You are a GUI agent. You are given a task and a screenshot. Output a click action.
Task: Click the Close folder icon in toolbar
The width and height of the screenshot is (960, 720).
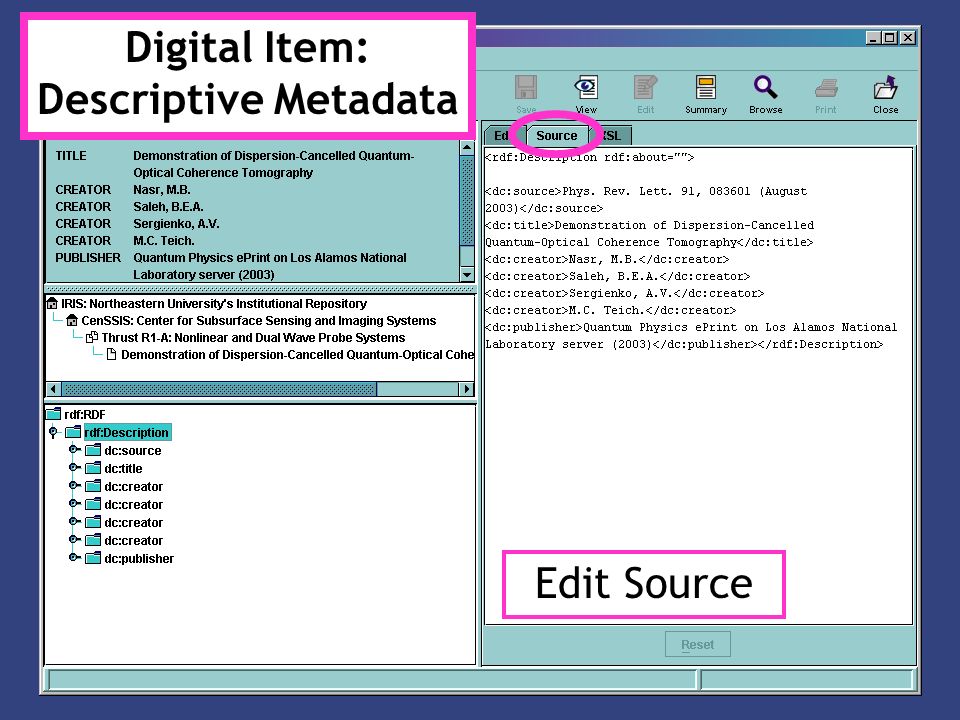pyautogui.click(x=885, y=88)
